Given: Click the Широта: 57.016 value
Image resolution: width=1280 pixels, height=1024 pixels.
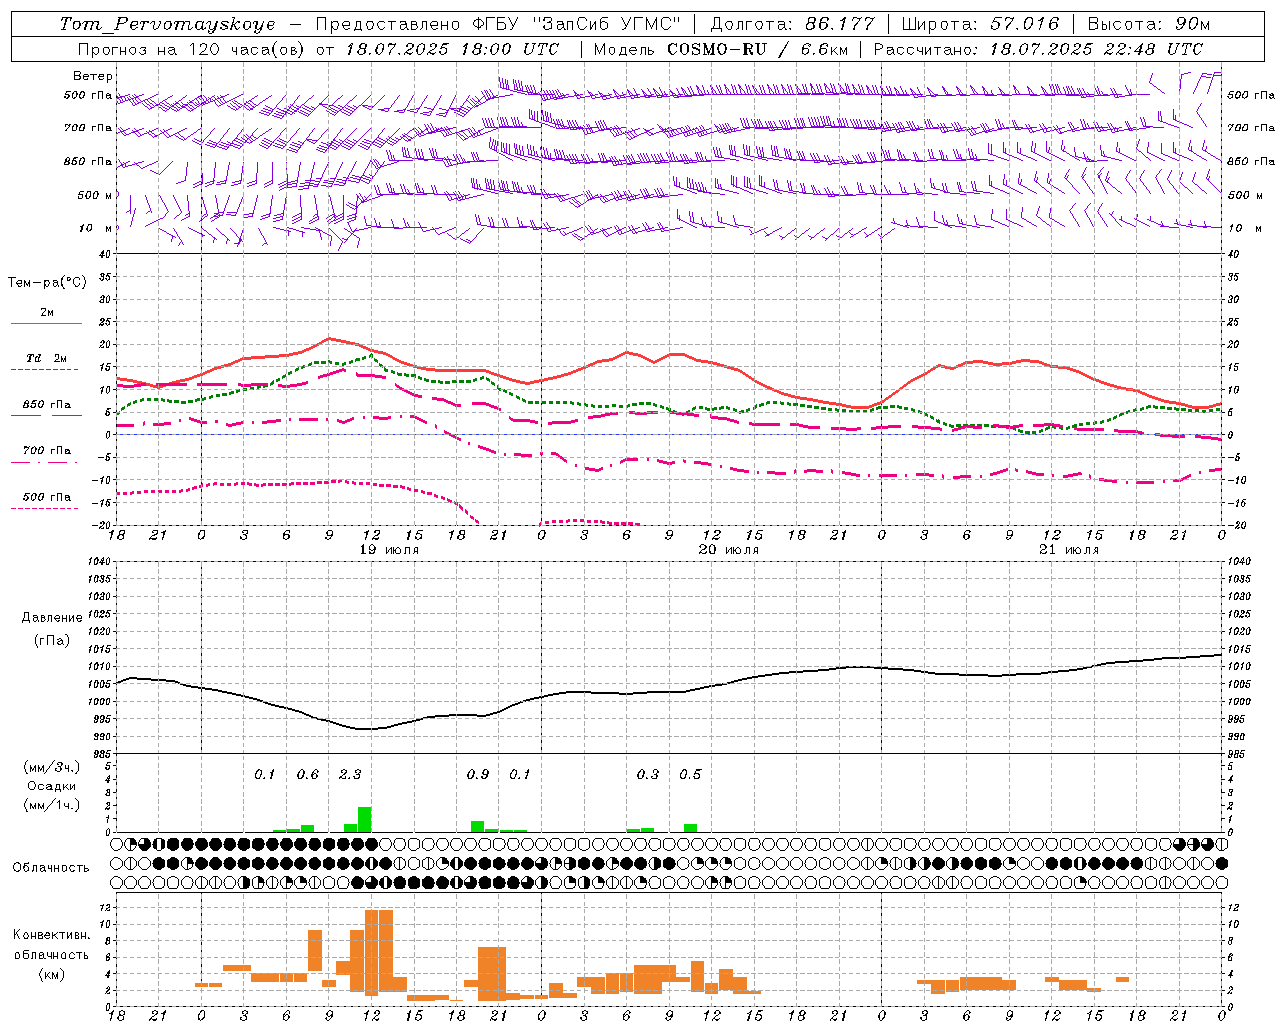Looking at the screenshot, I should 980,24.
